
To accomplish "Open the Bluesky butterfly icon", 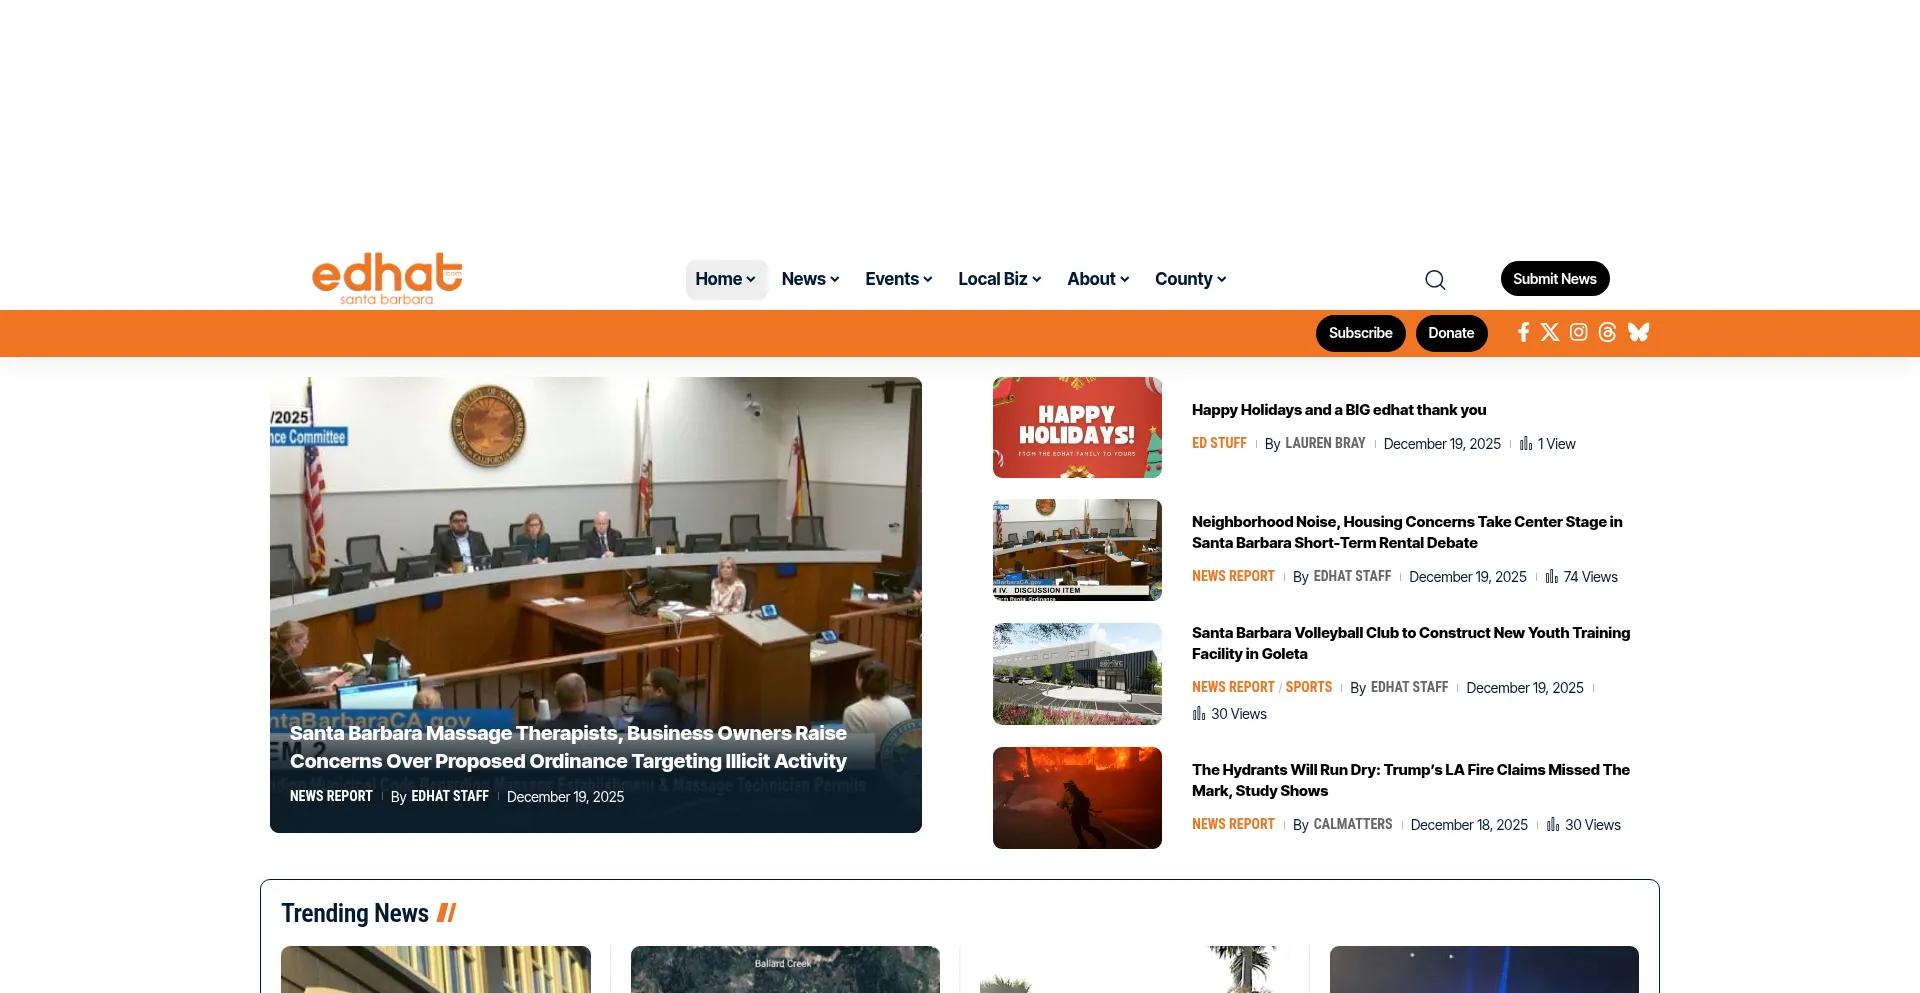I will click(1638, 332).
